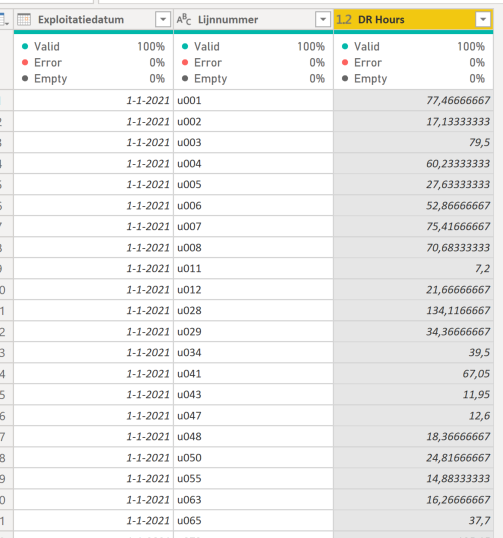
Task: Click date 1-1-2021 in the u065 row
Action: pos(93,521)
